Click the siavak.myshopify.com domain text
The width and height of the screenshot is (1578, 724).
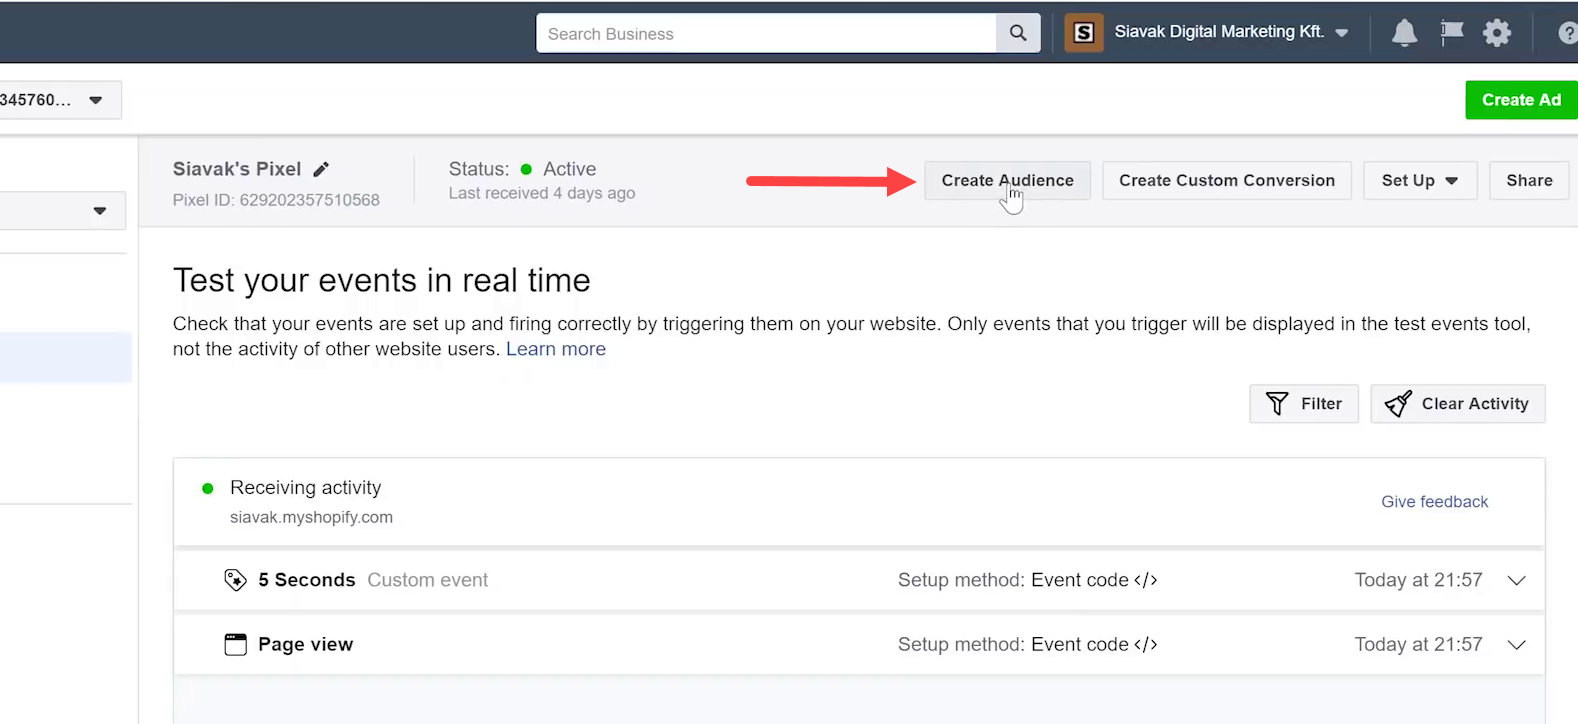tap(311, 517)
